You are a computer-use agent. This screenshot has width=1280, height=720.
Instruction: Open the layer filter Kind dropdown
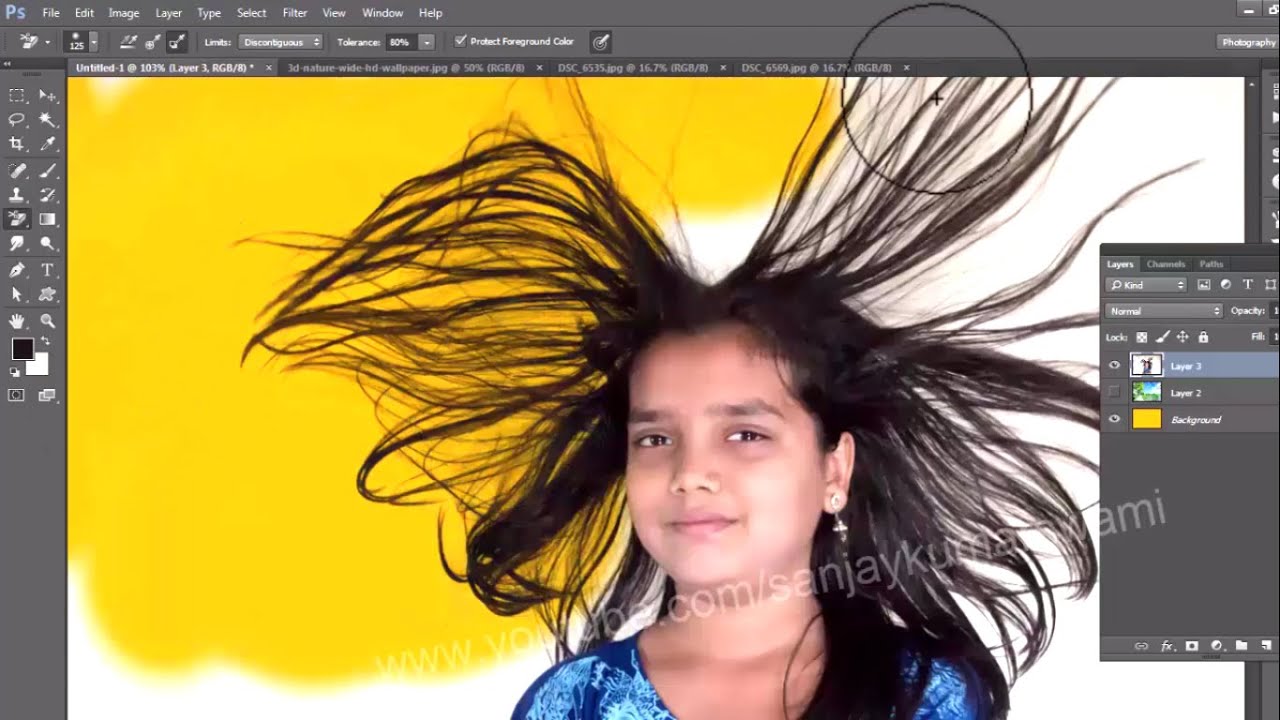[1147, 285]
